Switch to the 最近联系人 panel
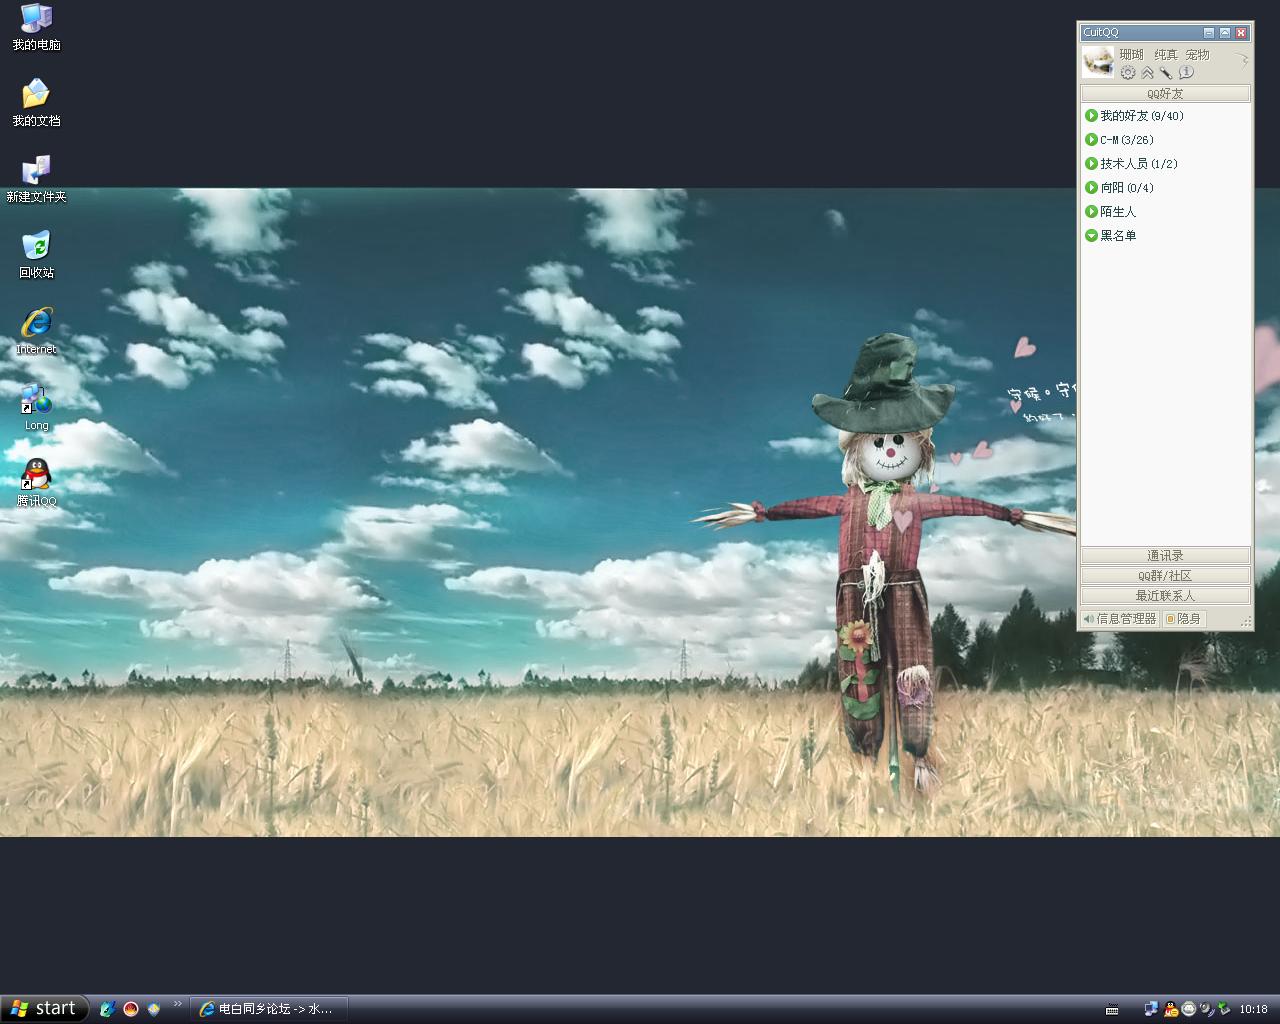1280x1024 pixels. 1165,596
